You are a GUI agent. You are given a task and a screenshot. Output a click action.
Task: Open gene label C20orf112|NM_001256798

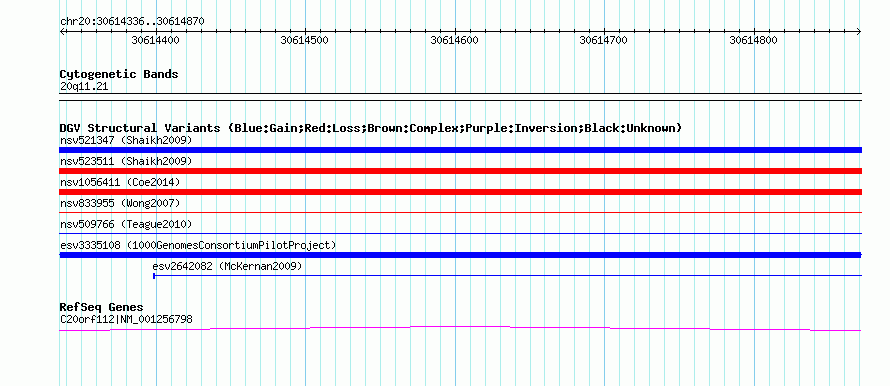click(126, 320)
